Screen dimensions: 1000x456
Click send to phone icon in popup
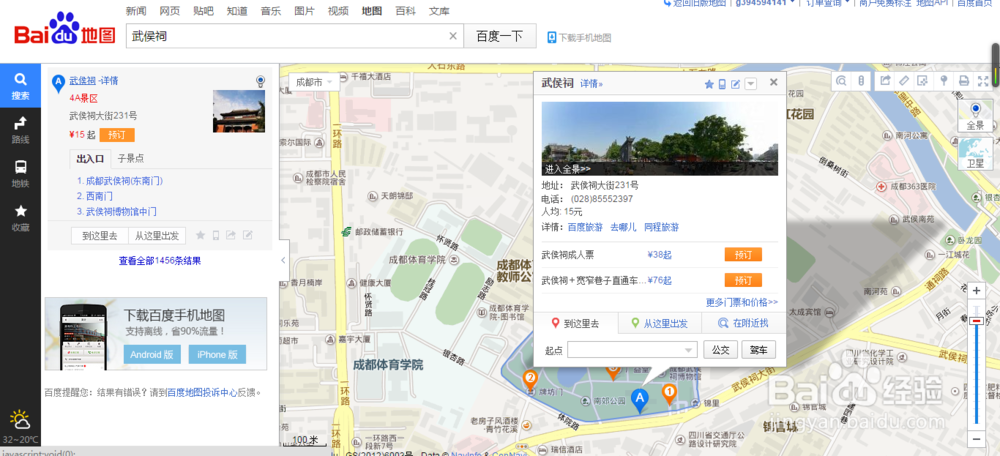[x=722, y=84]
